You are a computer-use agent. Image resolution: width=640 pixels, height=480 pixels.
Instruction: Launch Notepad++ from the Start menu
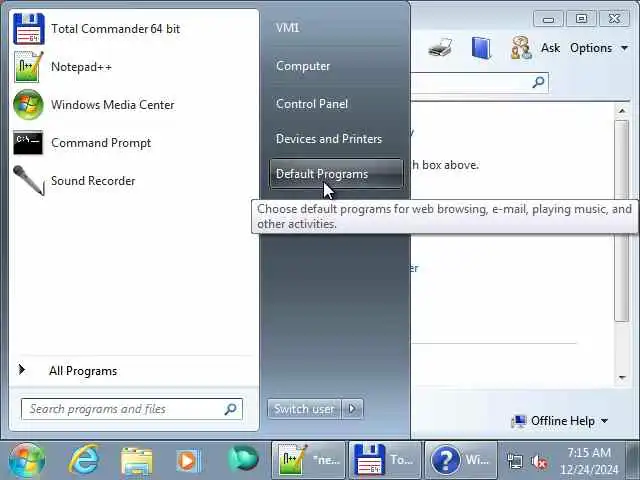pos(134,67)
